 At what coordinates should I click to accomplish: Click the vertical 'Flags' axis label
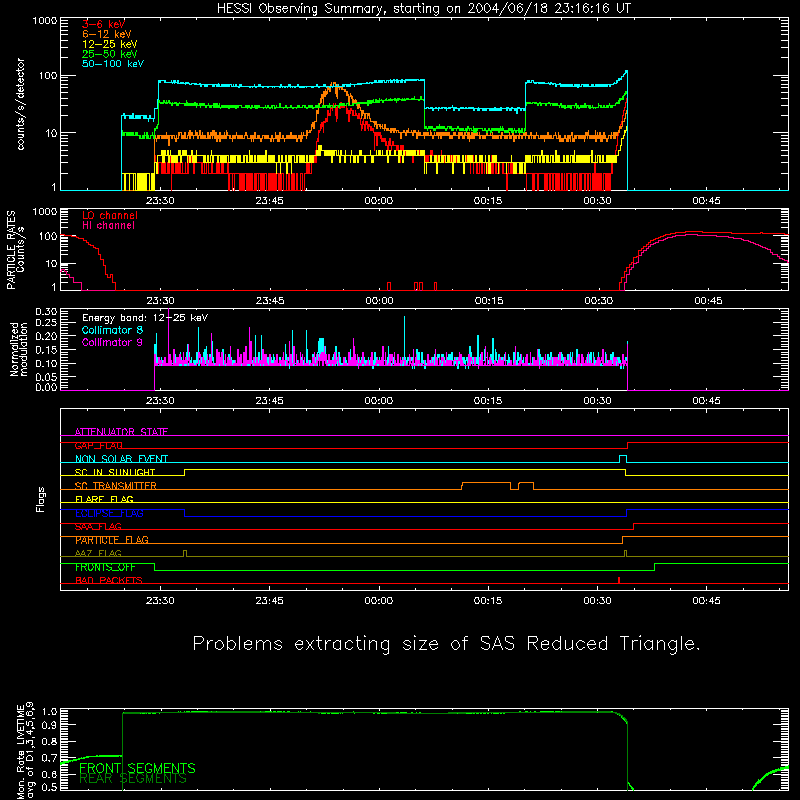point(40,499)
